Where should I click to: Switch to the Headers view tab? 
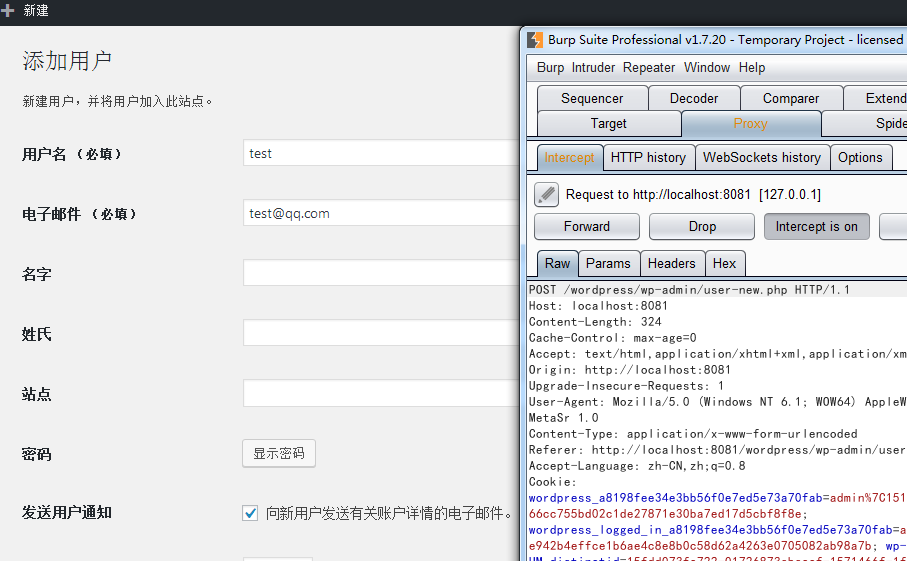pos(672,264)
